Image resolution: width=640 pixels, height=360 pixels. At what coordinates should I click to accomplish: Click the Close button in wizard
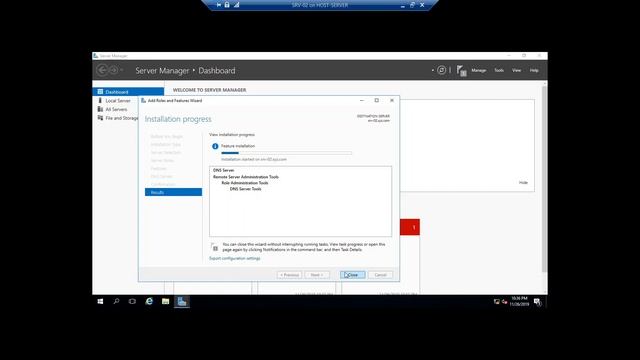tap(353, 275)
